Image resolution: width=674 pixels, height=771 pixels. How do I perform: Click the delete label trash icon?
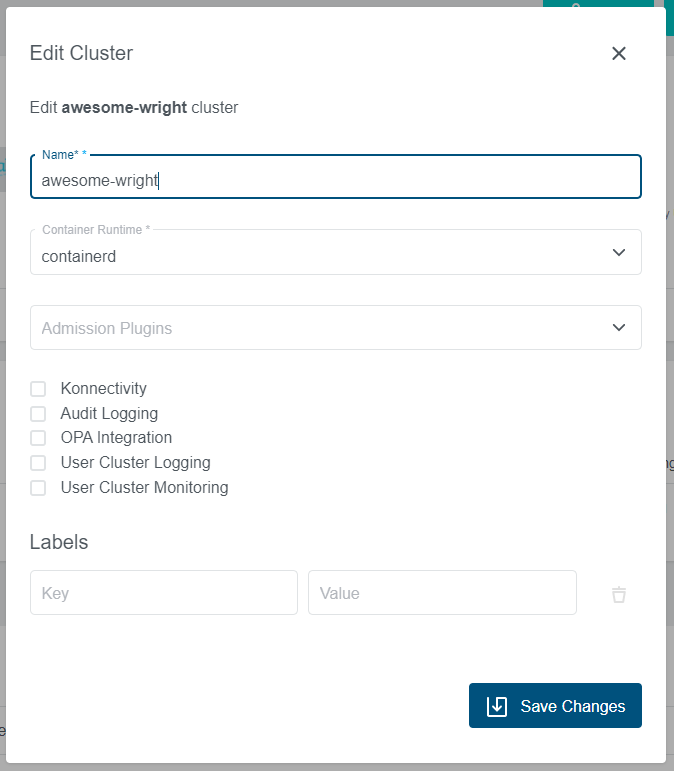click(x=619, y=594)
